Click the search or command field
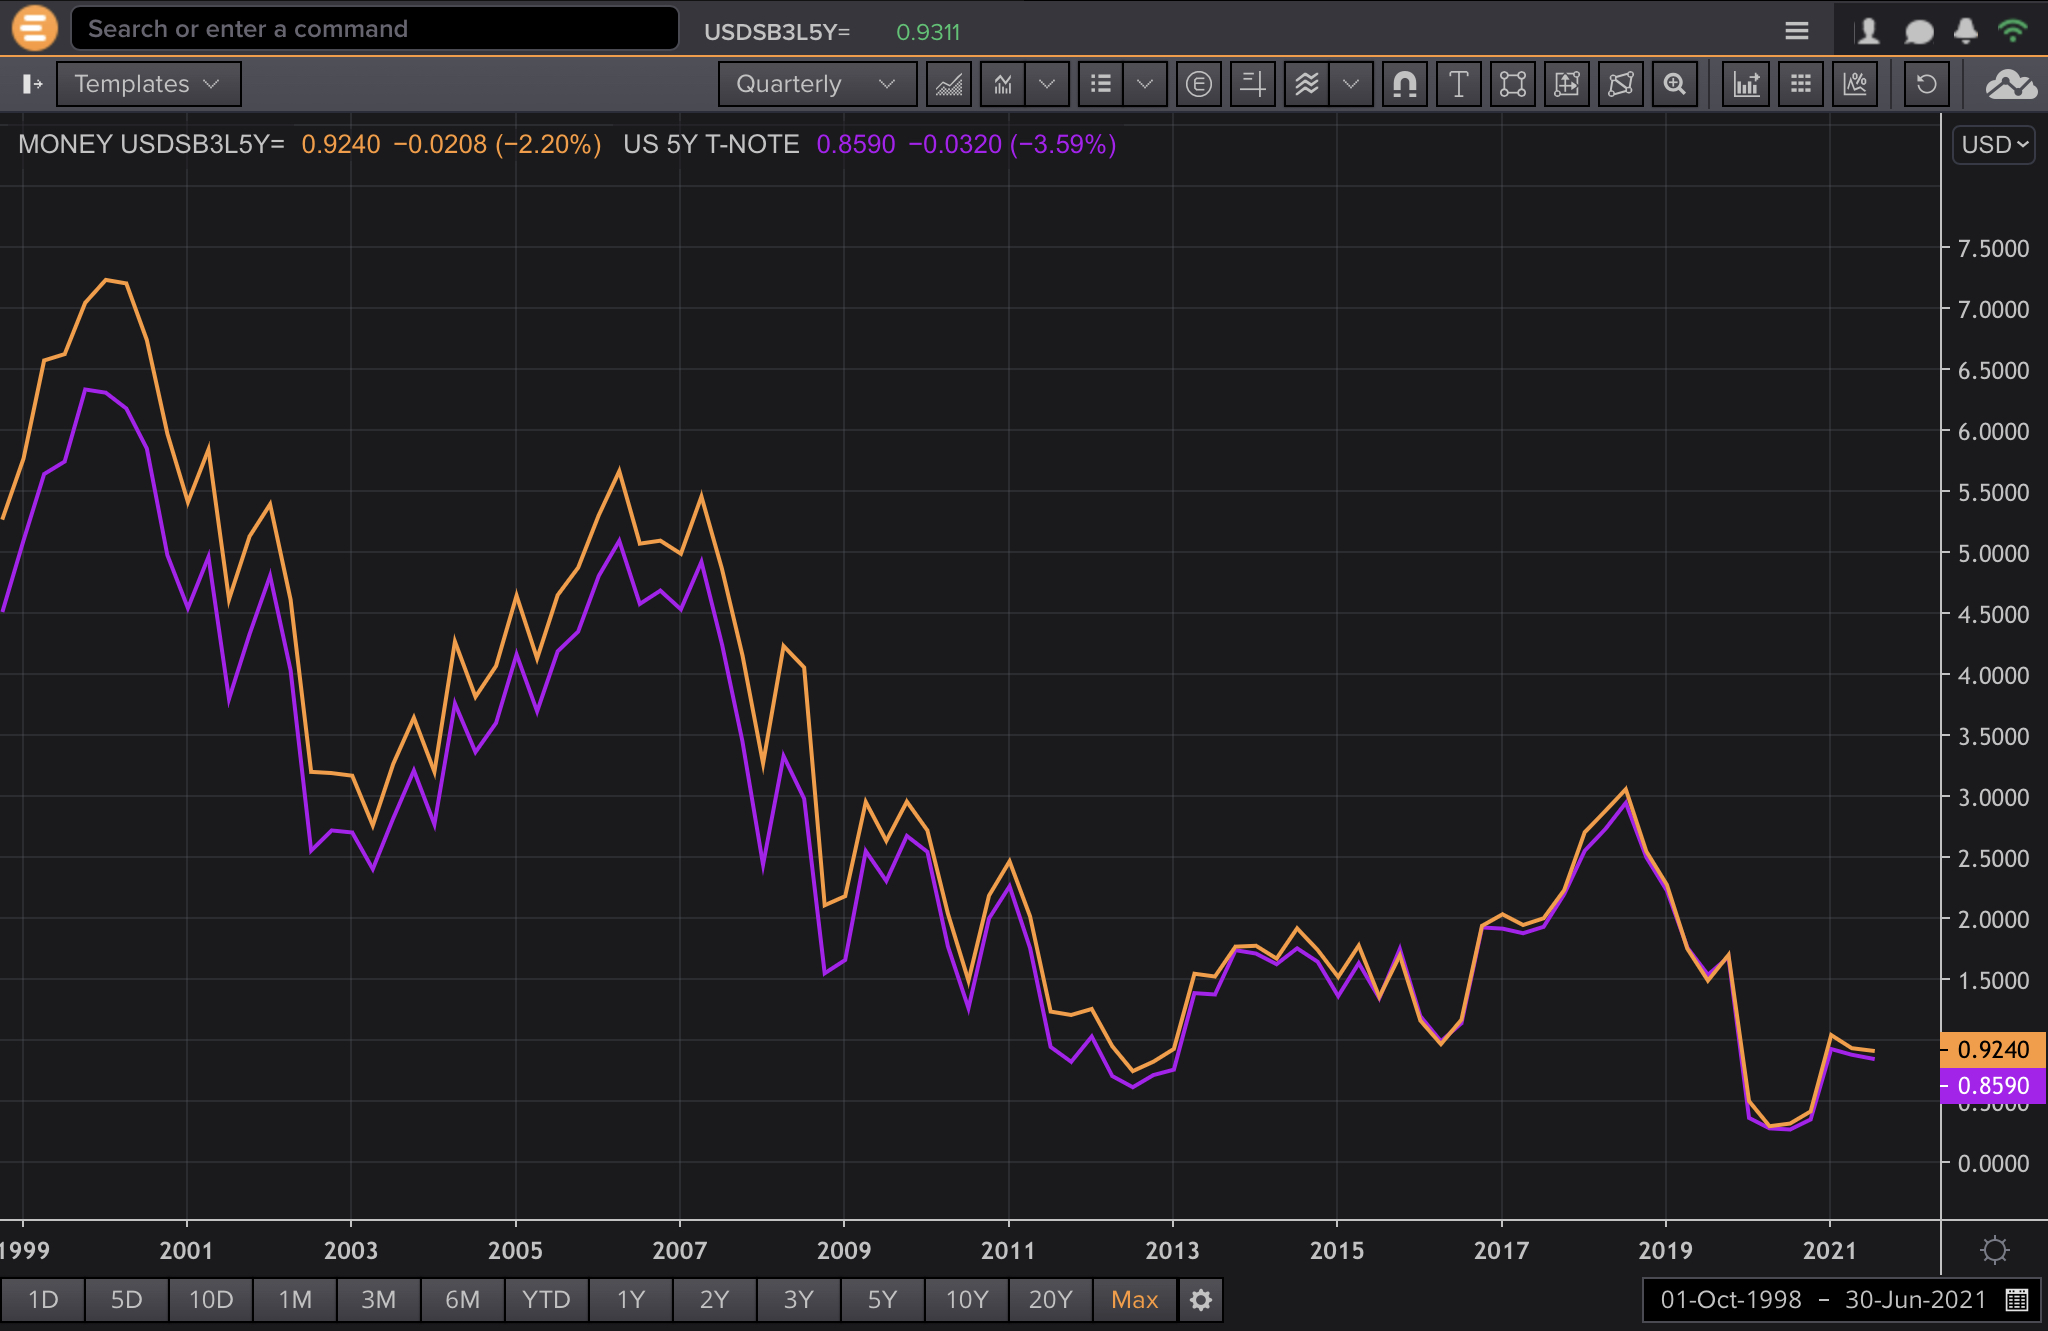Image resolution: width=2048 pixels, height=1331 pixels. pyautogui.click(x=375, y=29)
